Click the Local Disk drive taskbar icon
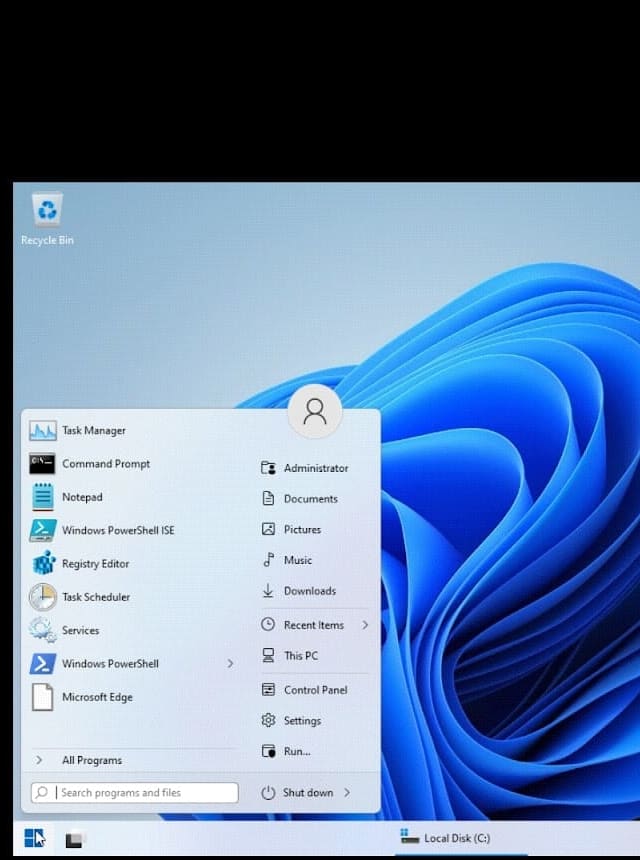This screenshot has width=640, height=860. [409, 836]
